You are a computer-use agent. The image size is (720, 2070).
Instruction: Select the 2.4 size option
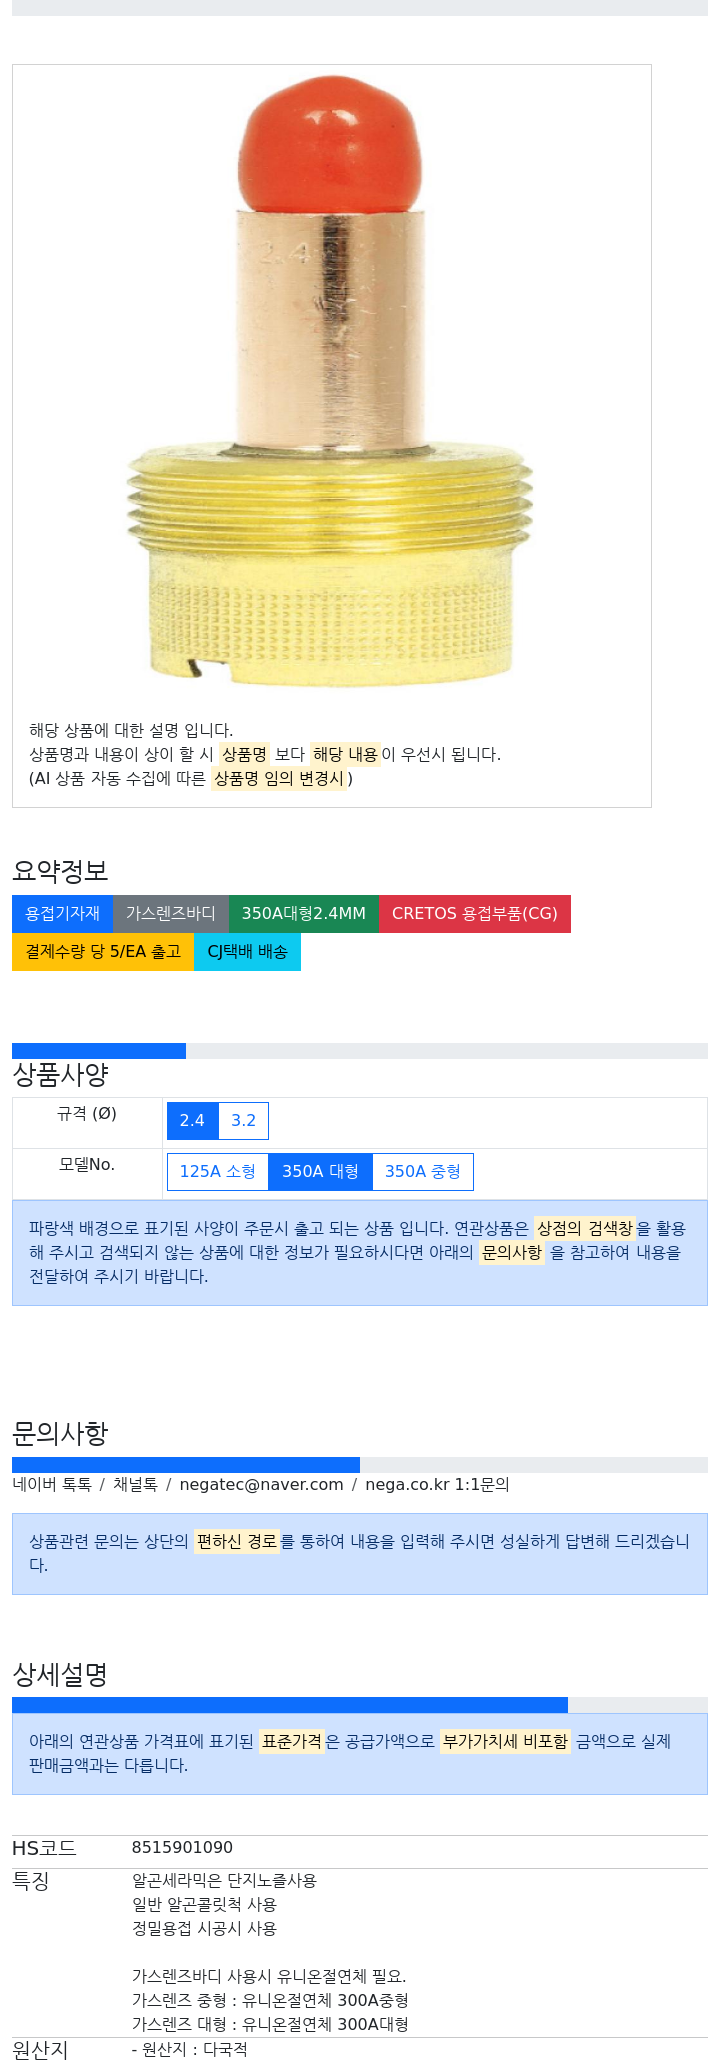pos(192,1121)
